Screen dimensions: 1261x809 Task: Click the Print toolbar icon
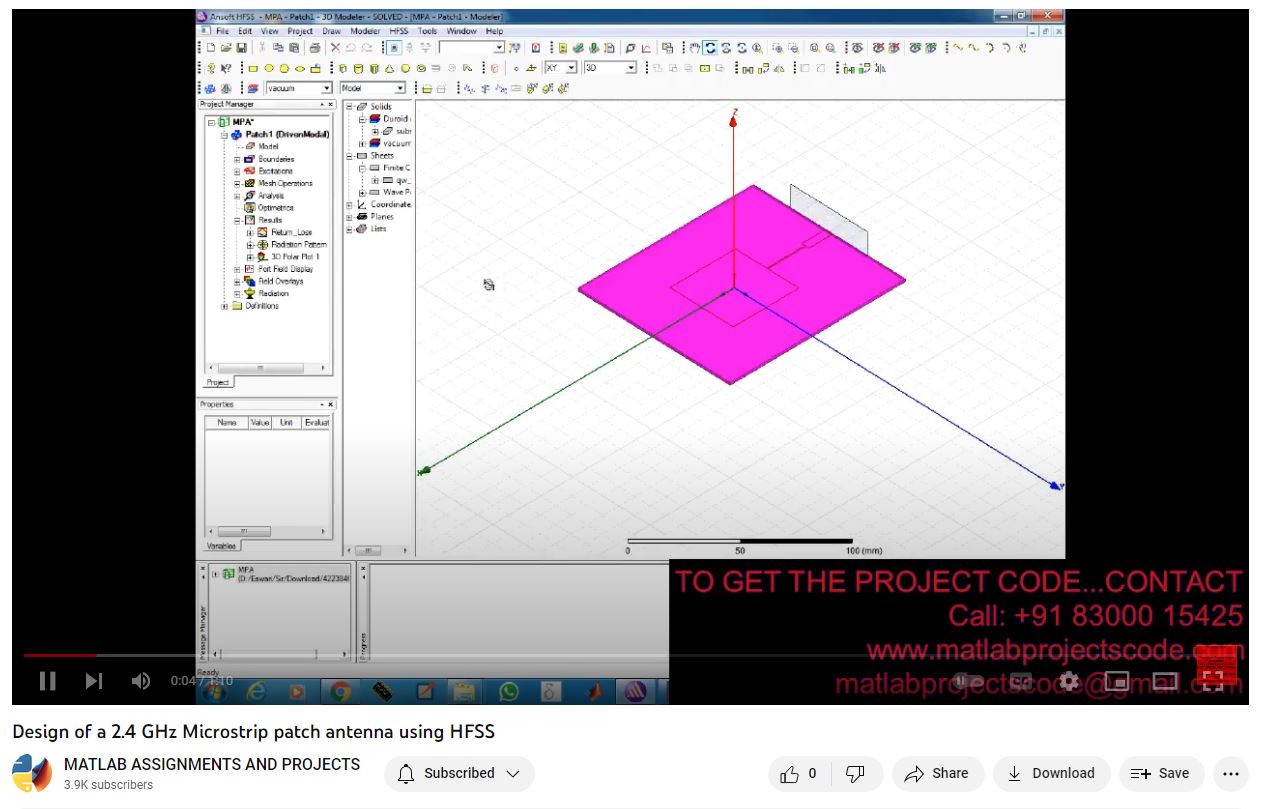coord(315,48)
